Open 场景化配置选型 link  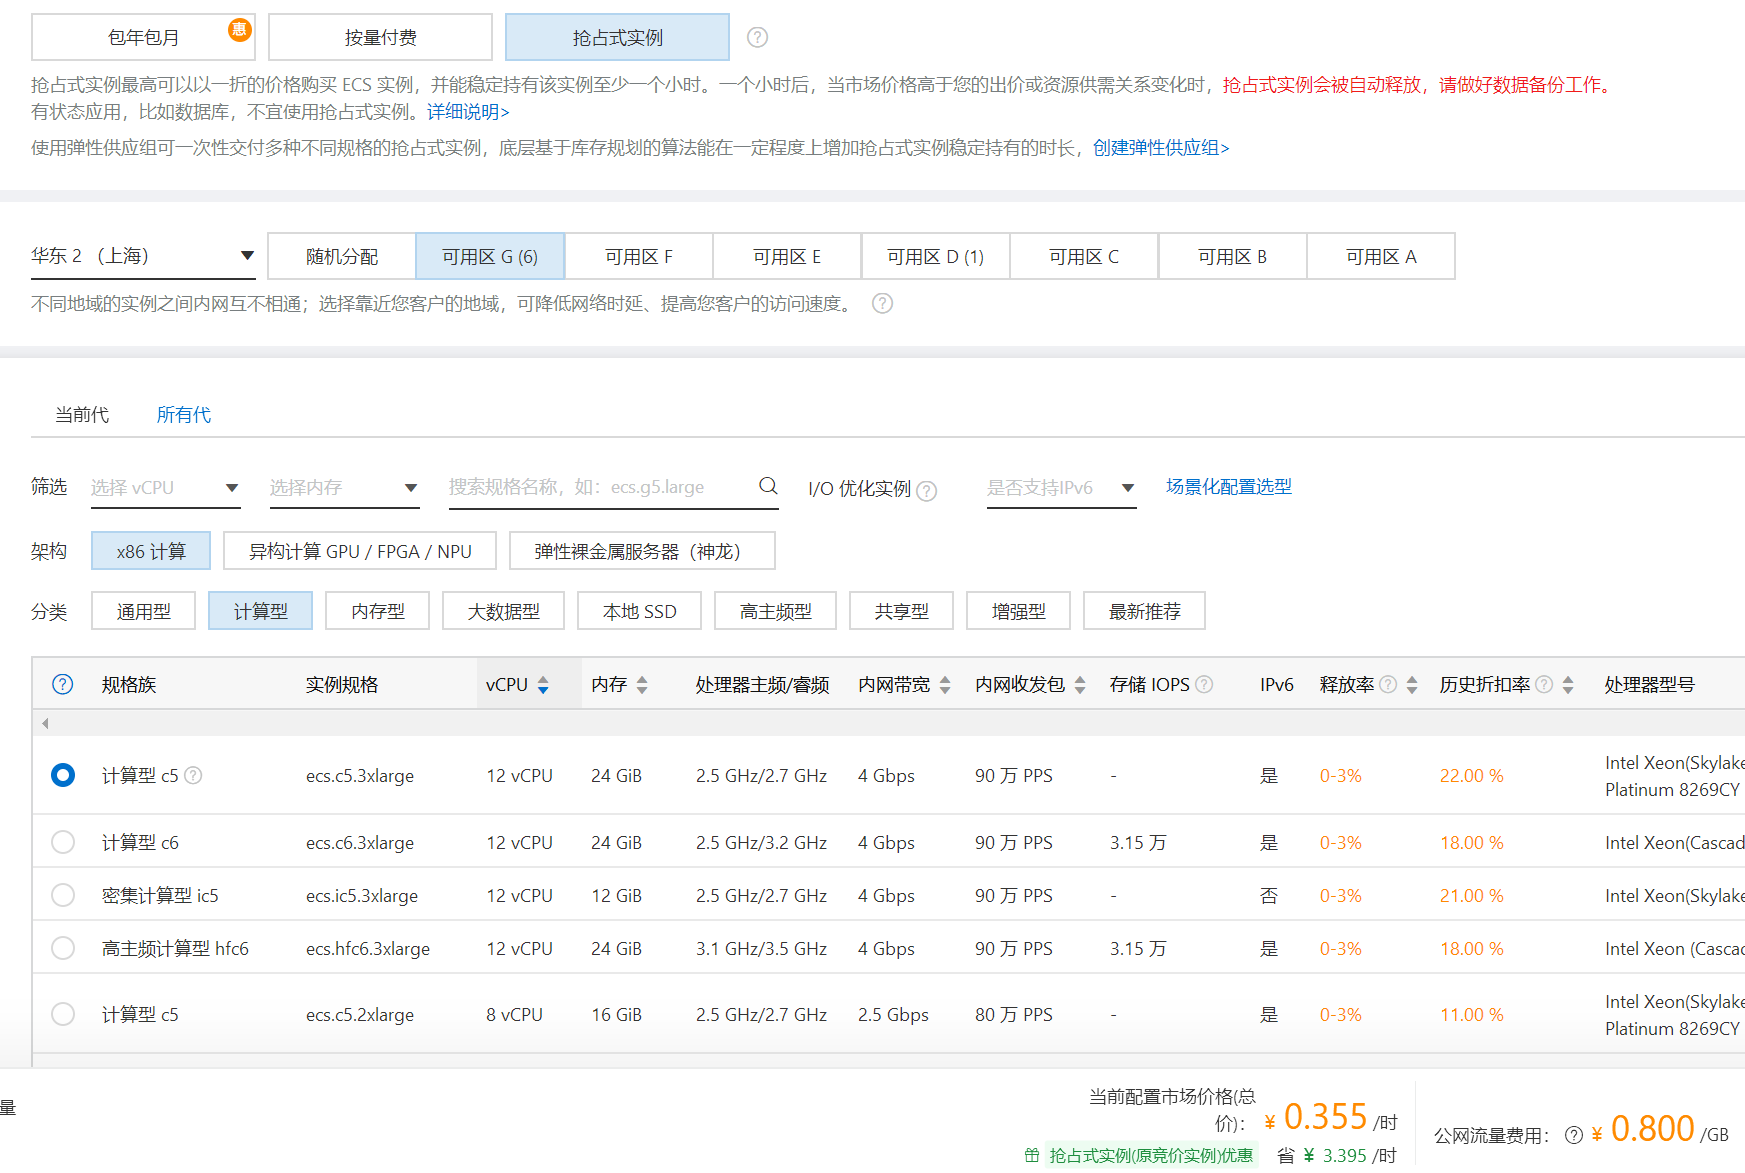click(1229, 487)
